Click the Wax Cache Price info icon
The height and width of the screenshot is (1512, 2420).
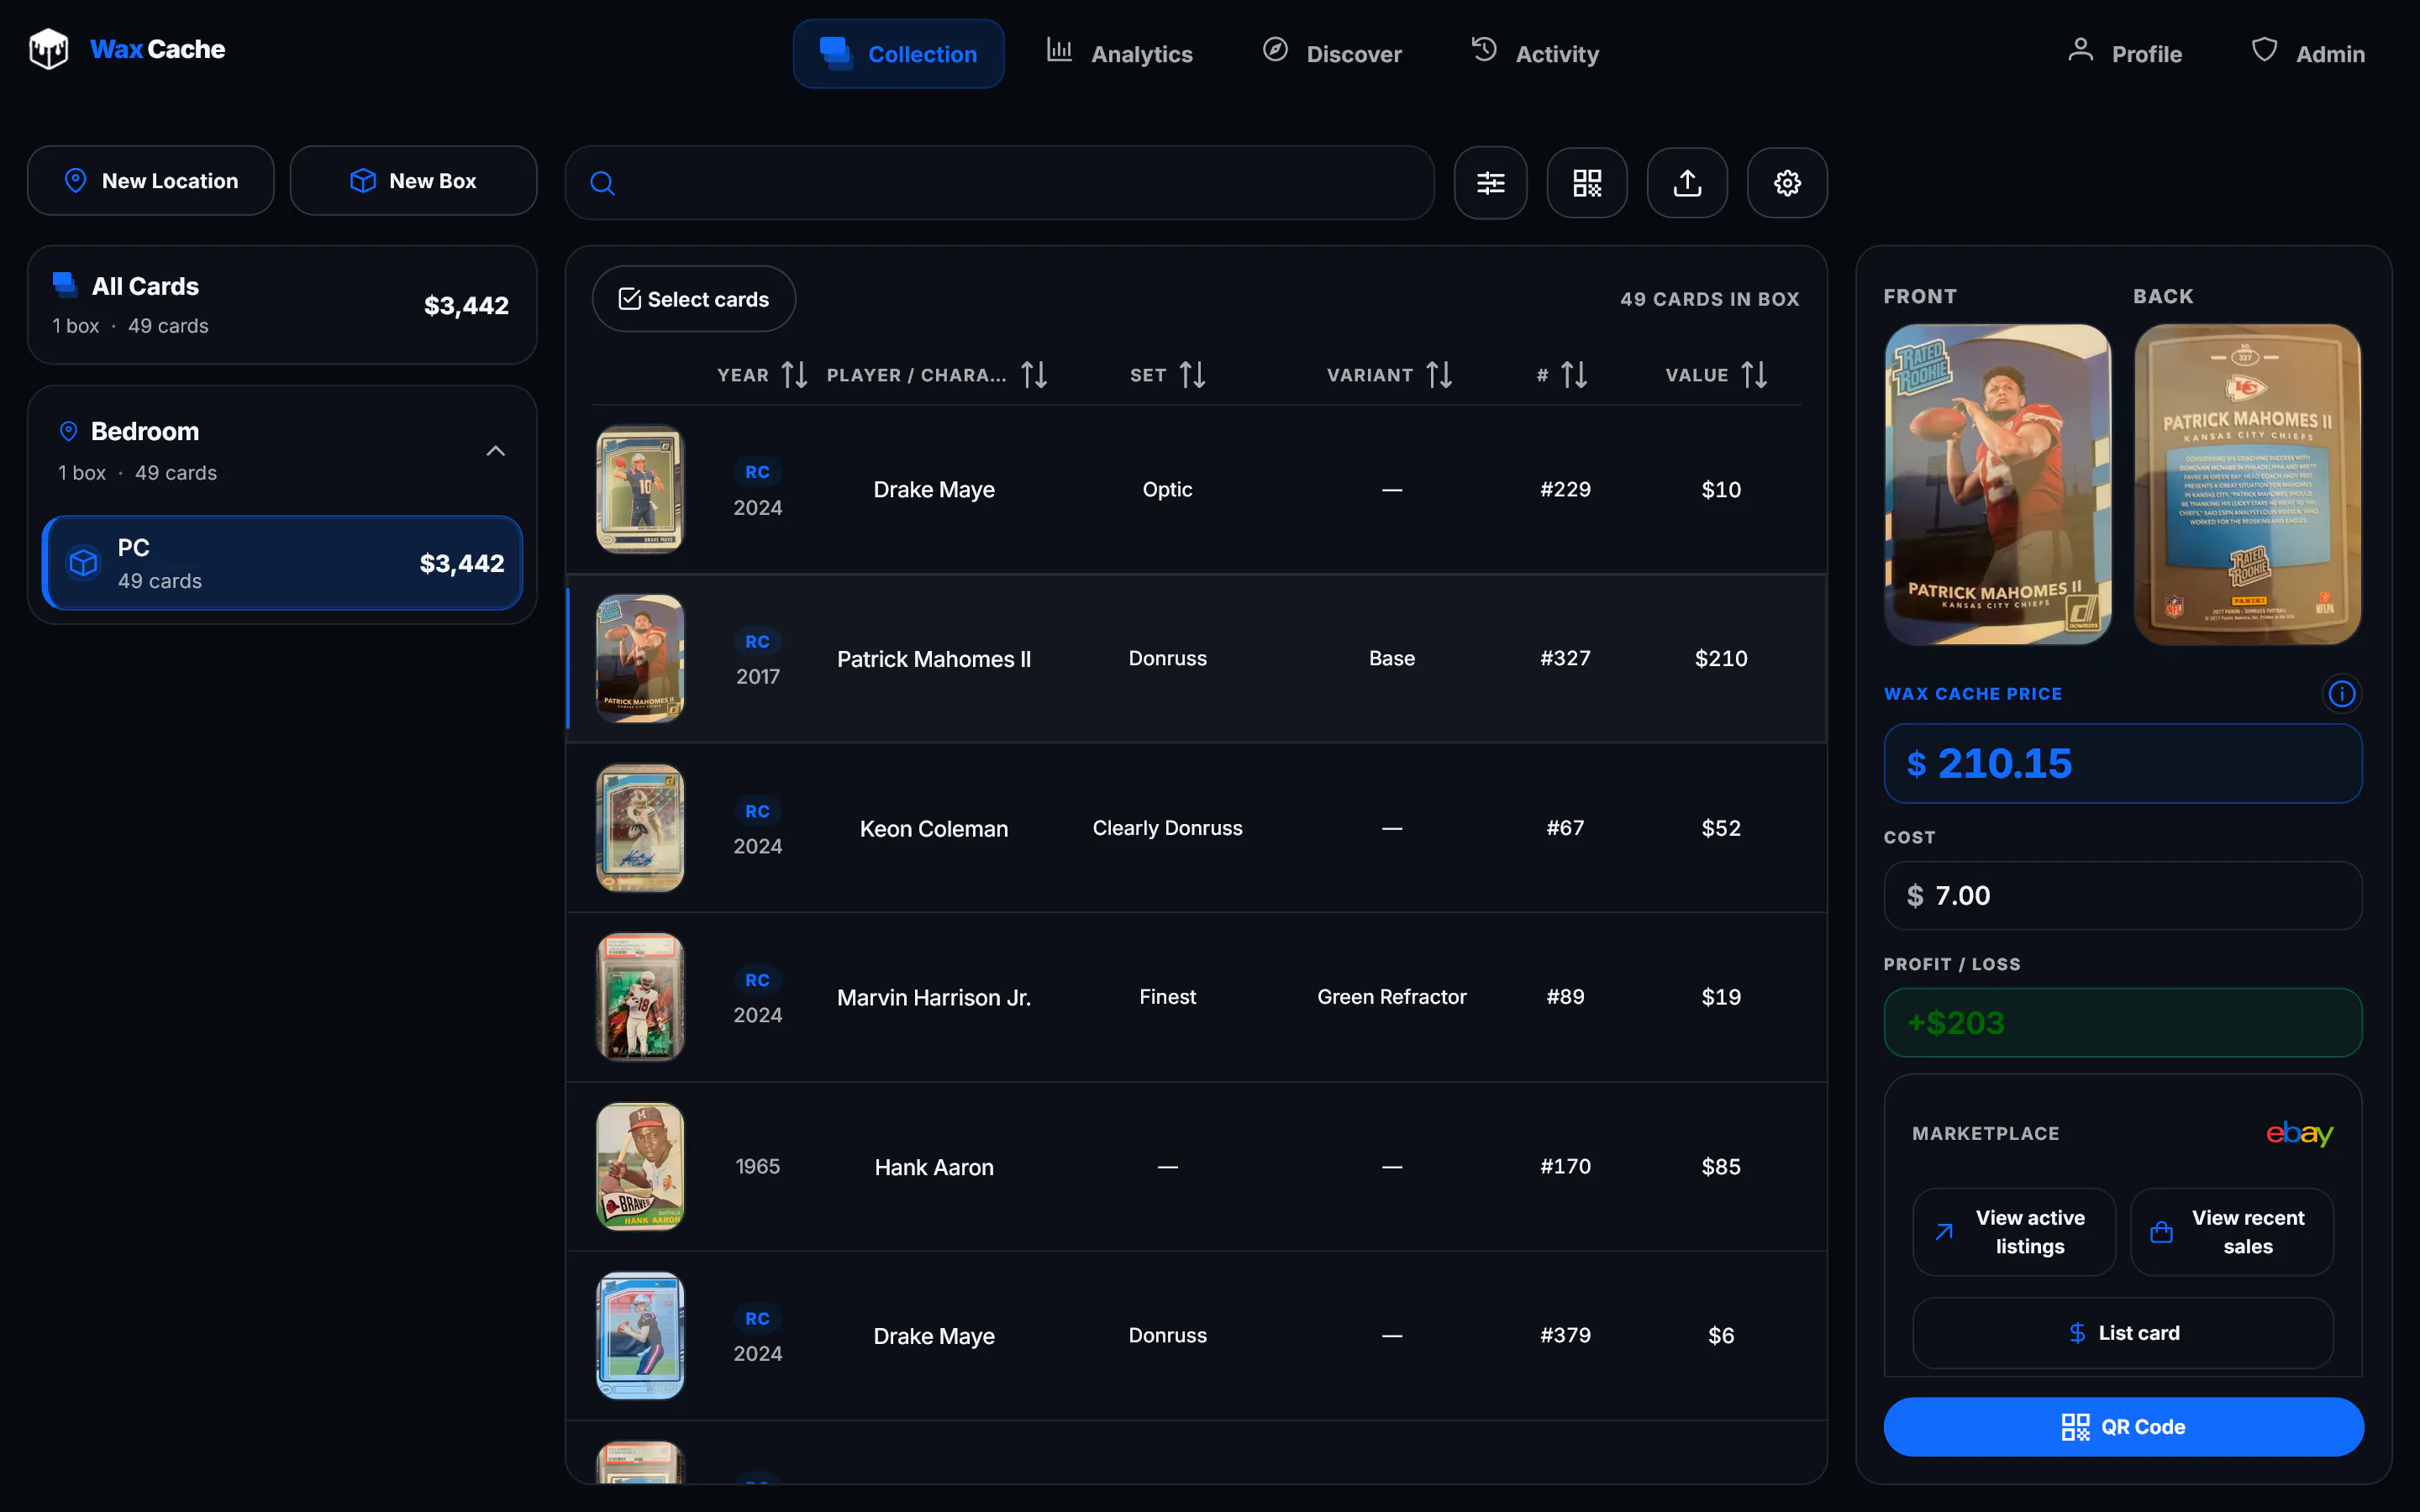pos(2341,694)
